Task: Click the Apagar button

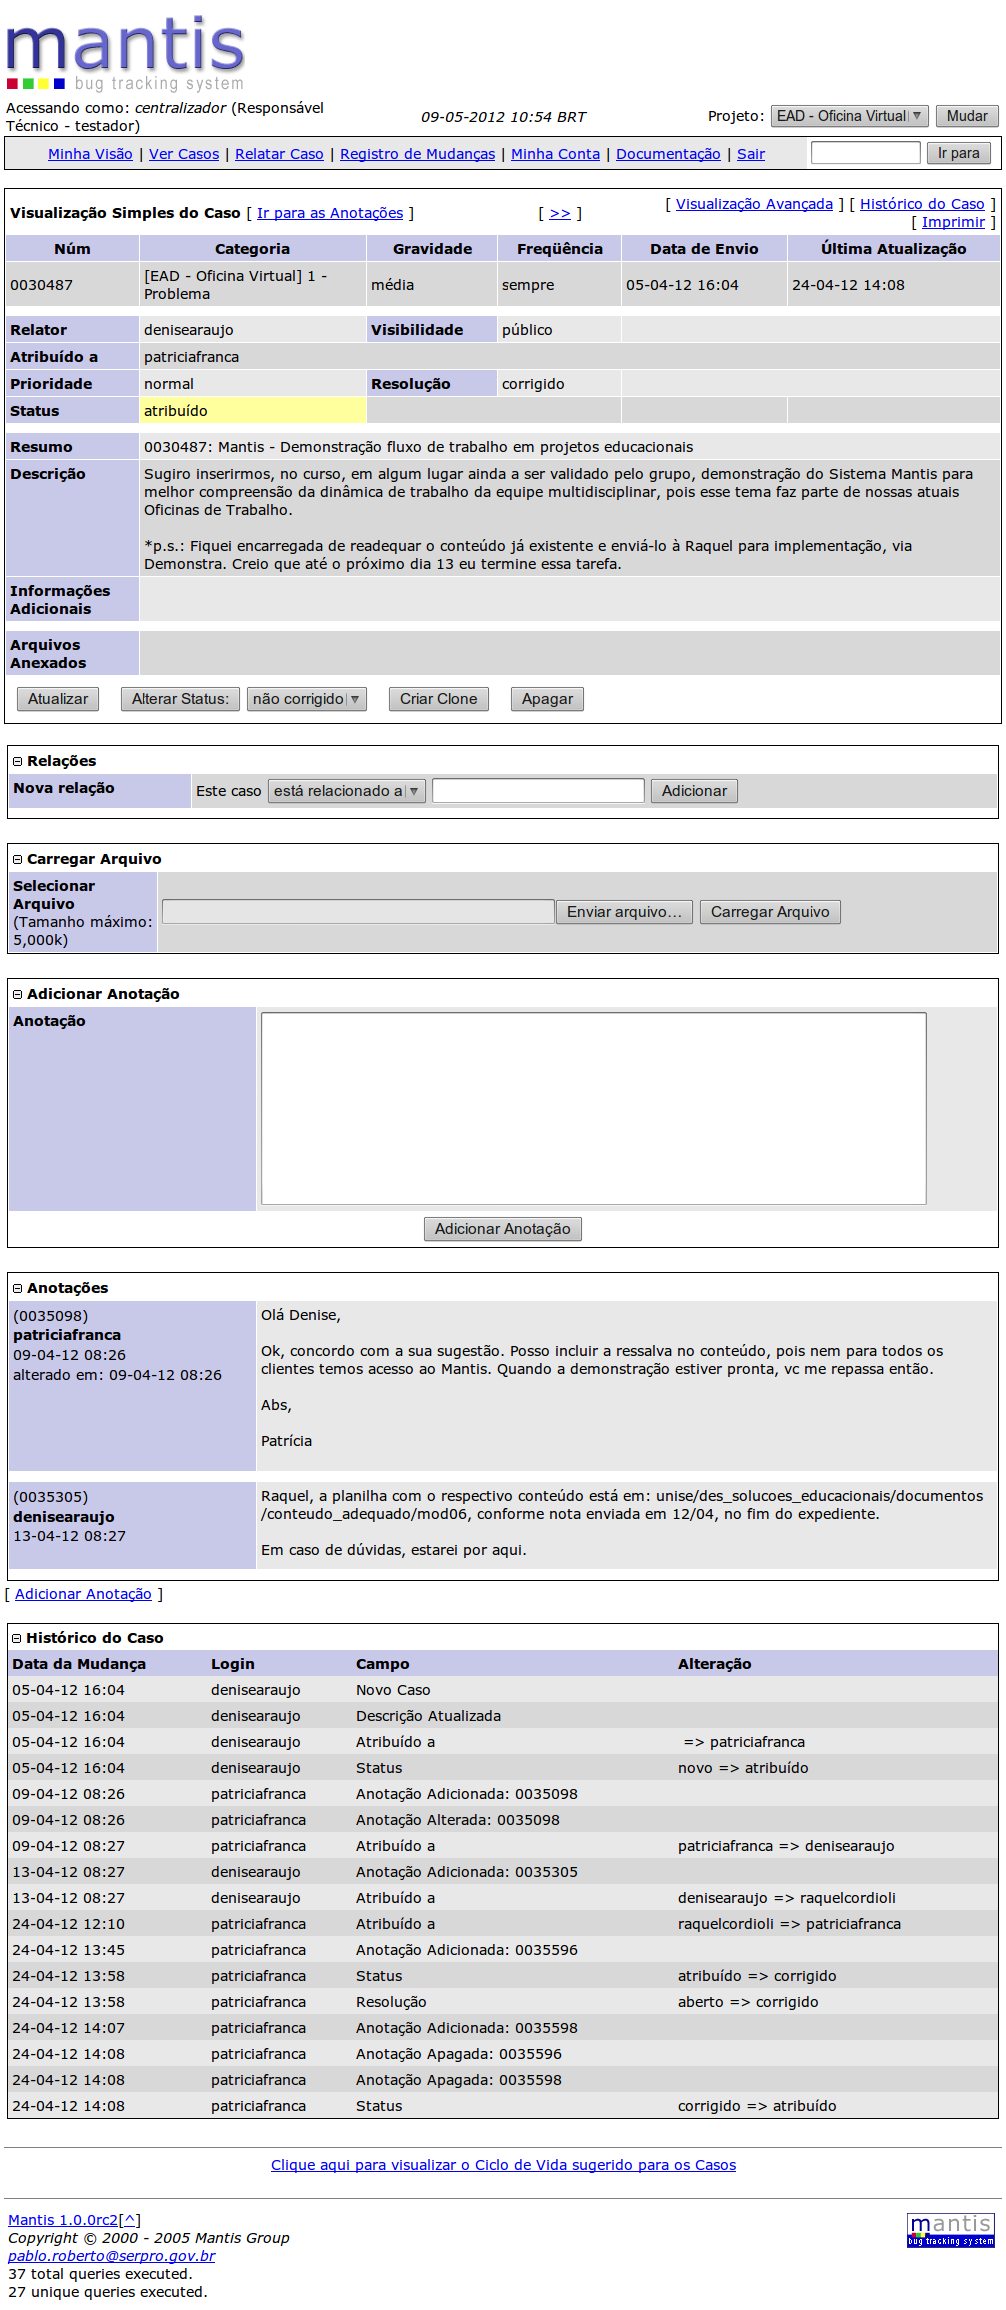Action: coord(547,699)
